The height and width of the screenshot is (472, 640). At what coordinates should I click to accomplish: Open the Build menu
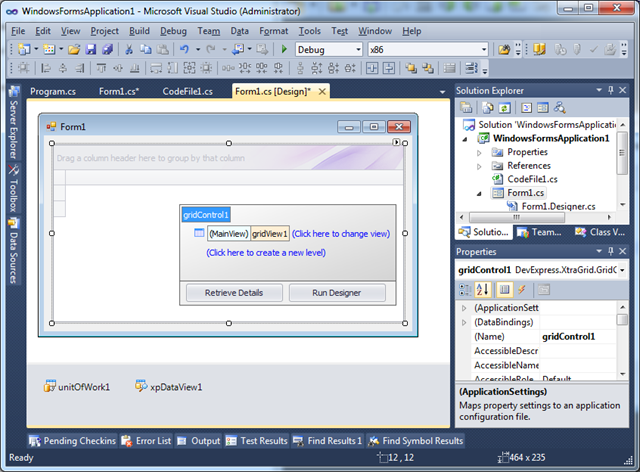point(139,31)
